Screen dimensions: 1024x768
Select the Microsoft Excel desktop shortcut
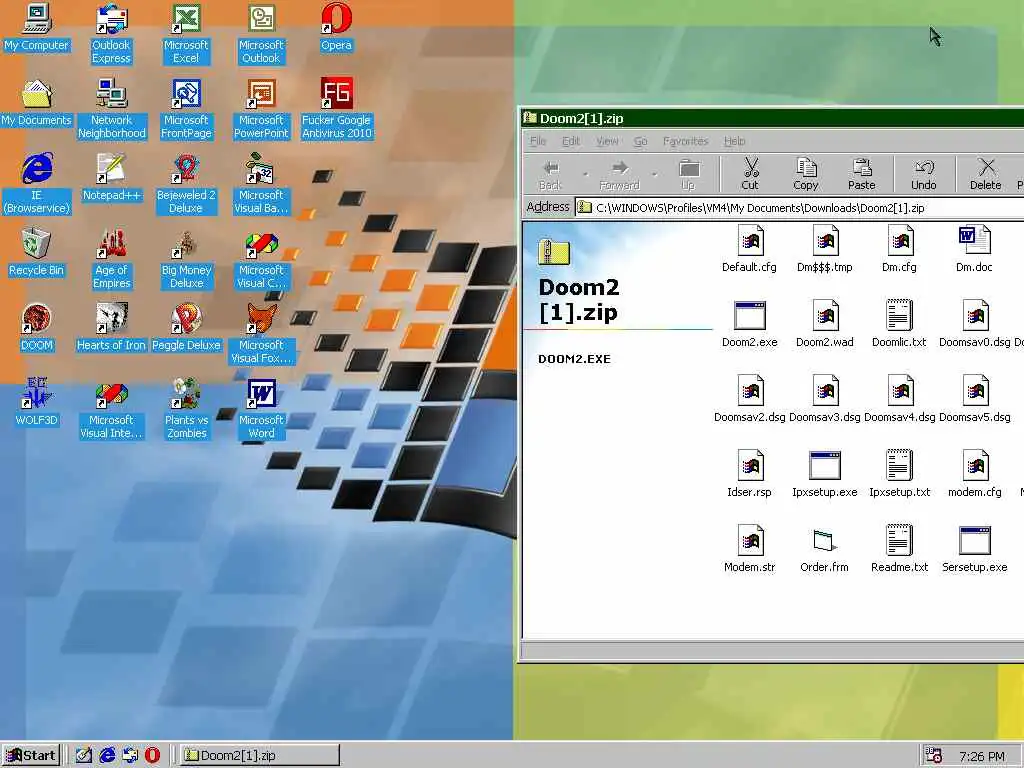[186, 33]
